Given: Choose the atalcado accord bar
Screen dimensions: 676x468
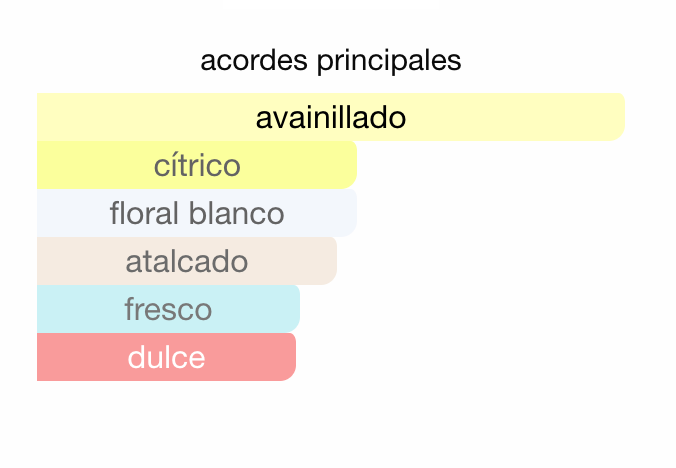Looking at the screenshot, I should click(187, 261).
